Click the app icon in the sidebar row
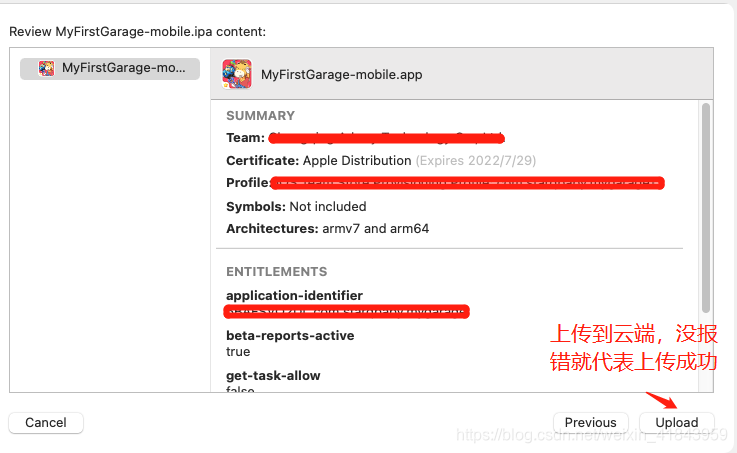This screenshot has width=737, height=453. (x=47, y=68)
